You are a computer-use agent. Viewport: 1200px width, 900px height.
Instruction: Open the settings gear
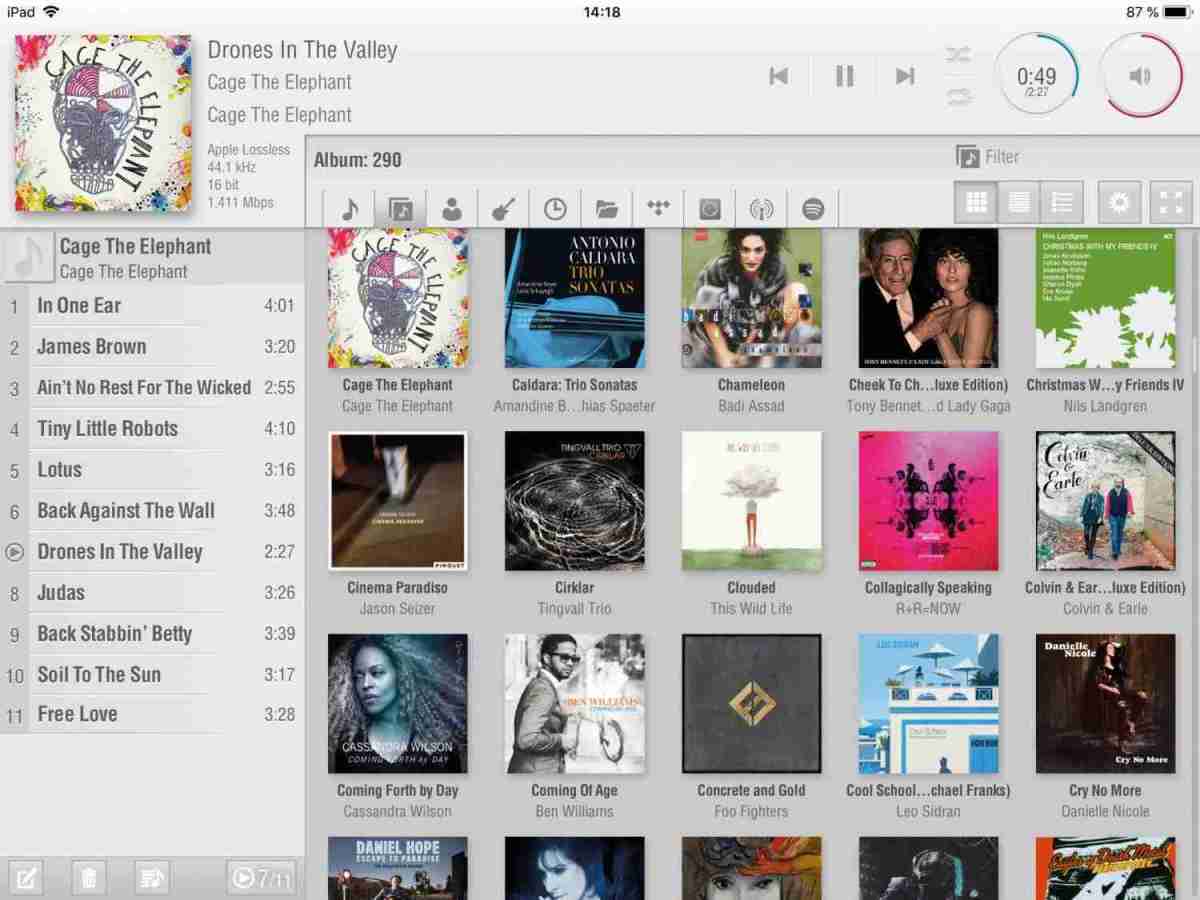pos(1119,203)
